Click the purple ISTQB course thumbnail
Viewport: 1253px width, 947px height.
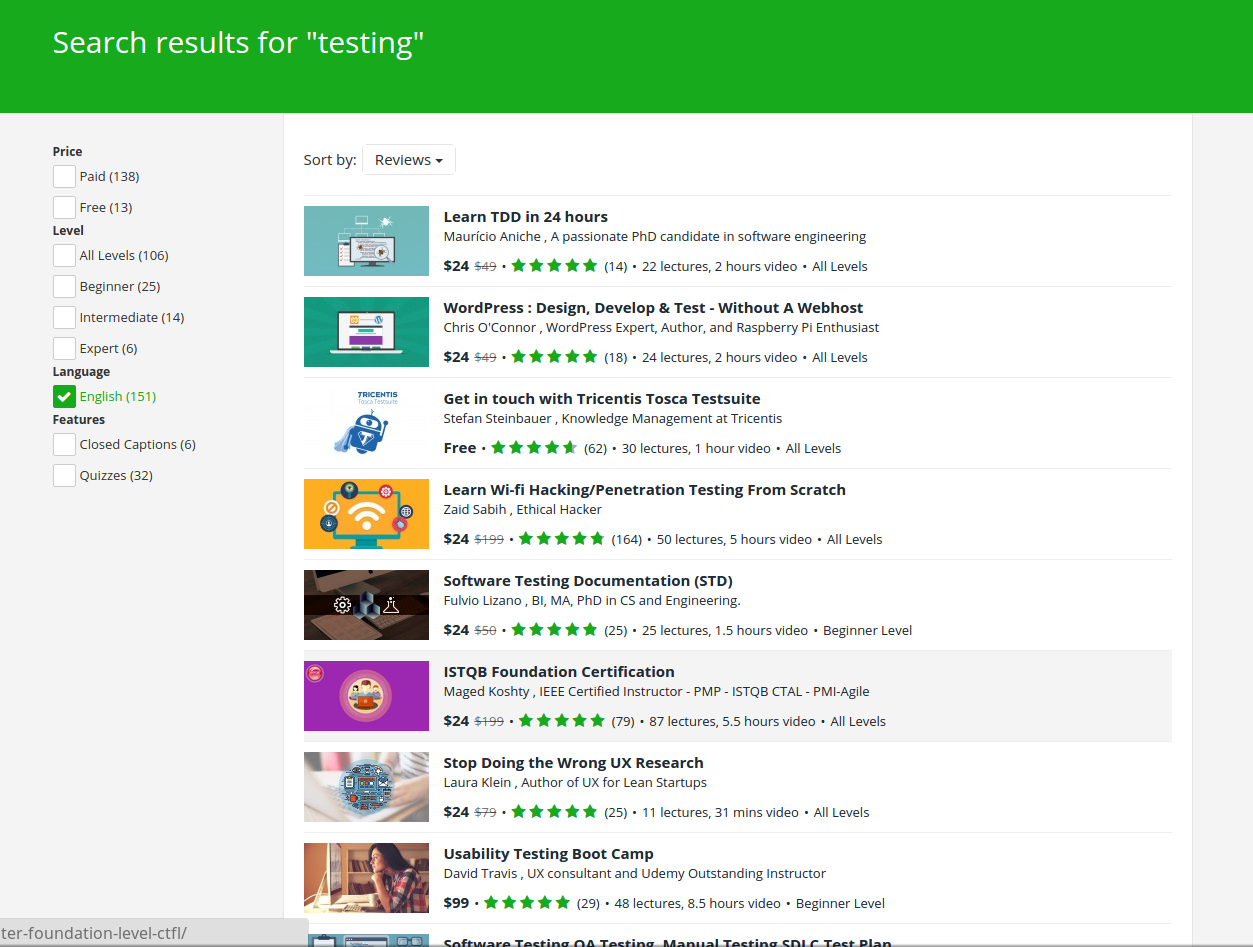(366, 696)
